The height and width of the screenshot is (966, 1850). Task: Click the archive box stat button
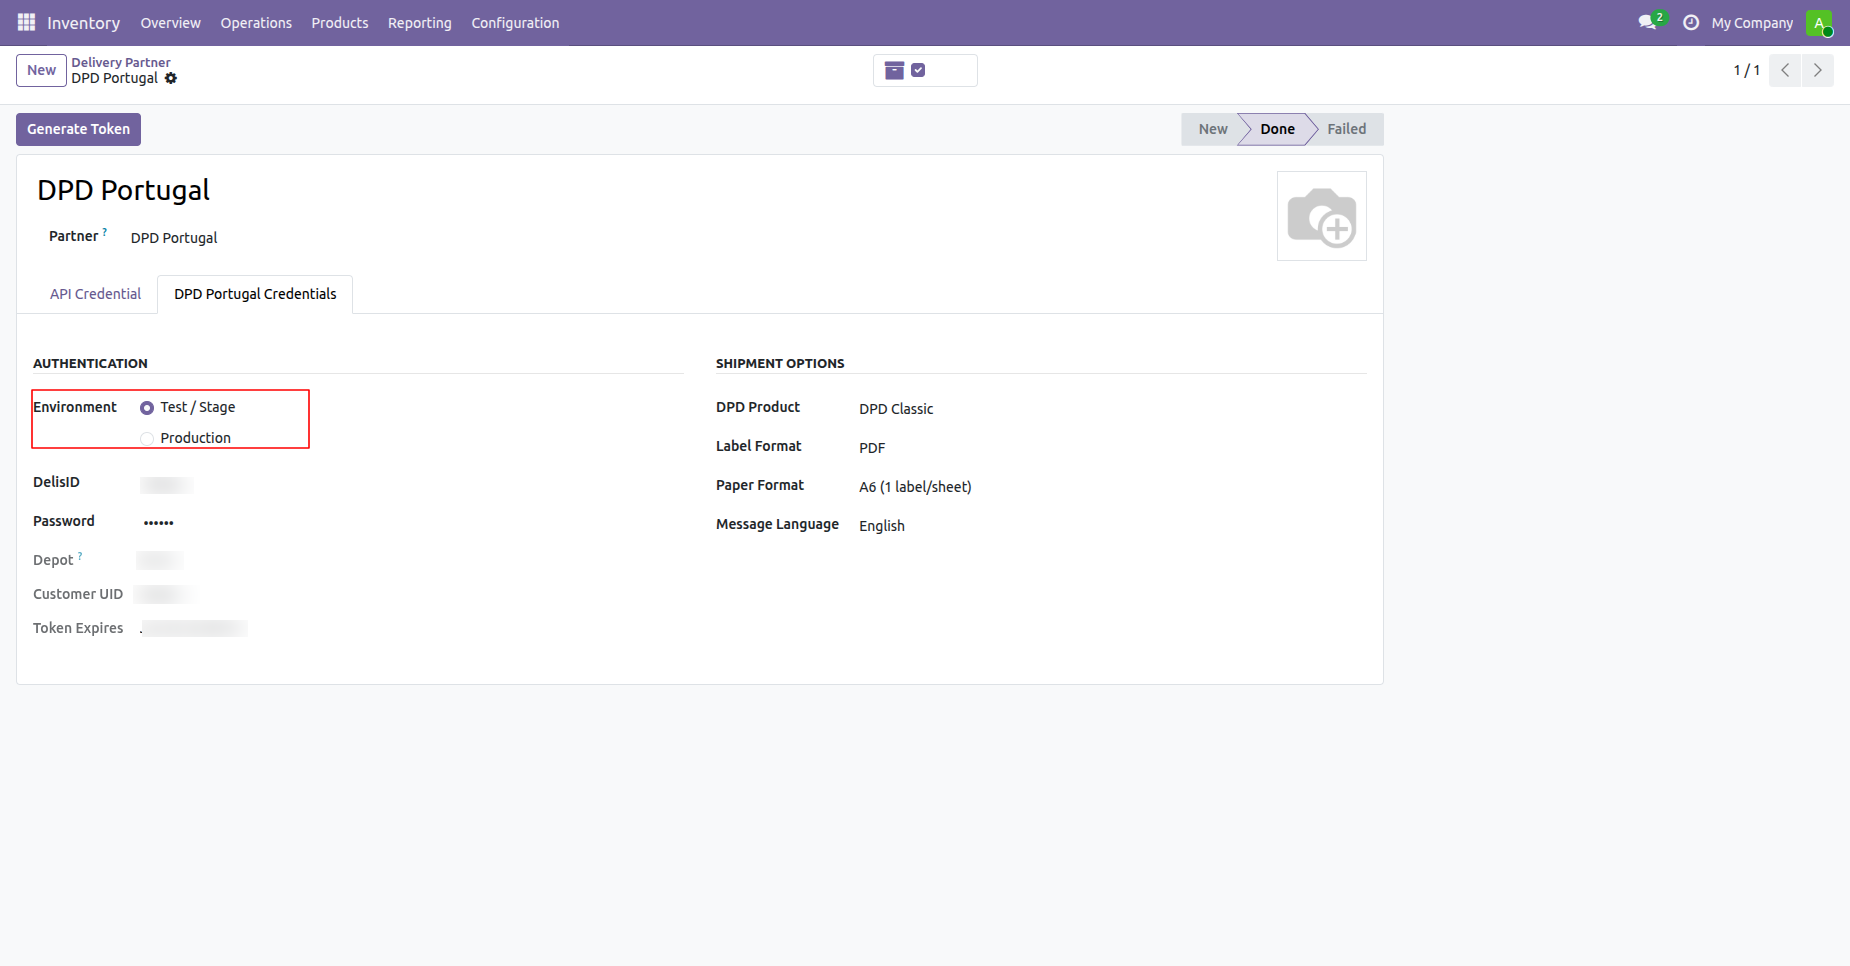pyautogui.click(x=925, y=70)
